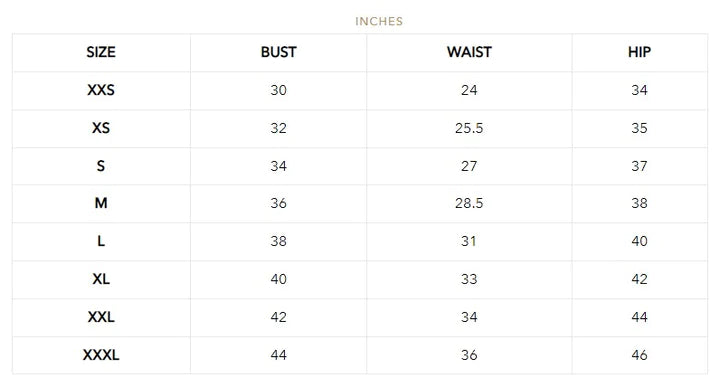Click the XL size row label
720x387 pixels.
[x=101, y=279]
